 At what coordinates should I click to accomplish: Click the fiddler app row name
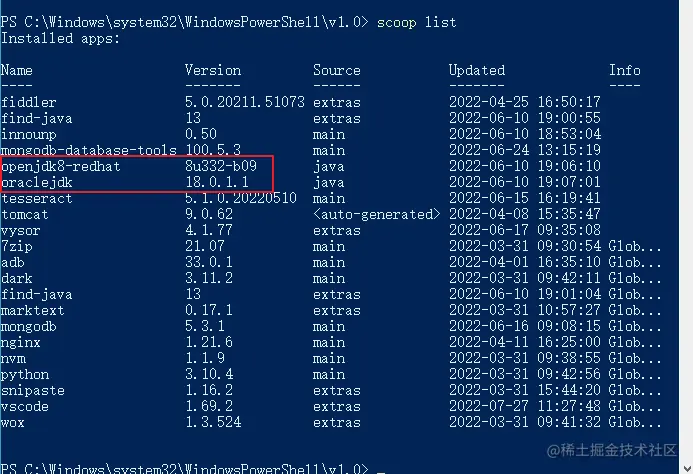tap(28, 102)
